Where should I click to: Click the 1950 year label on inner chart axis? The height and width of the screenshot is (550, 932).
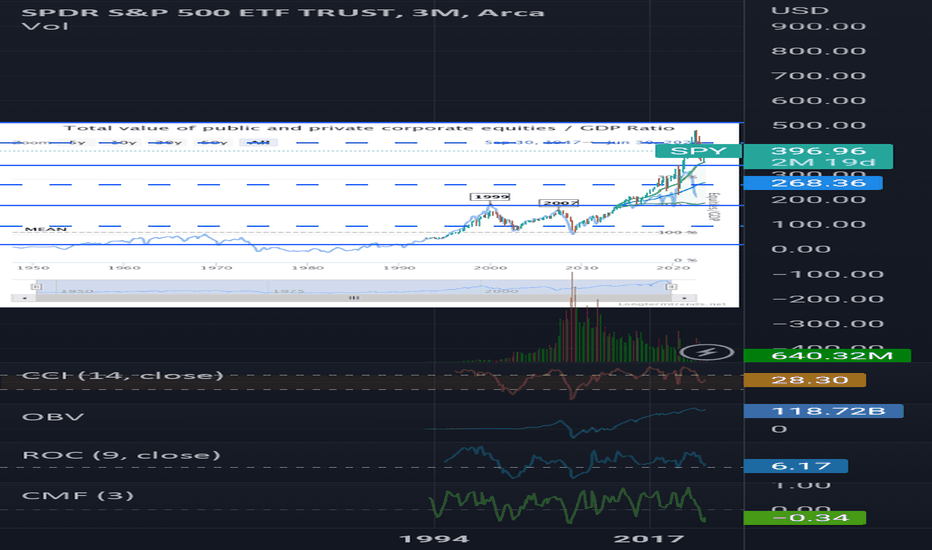[33, 268]
